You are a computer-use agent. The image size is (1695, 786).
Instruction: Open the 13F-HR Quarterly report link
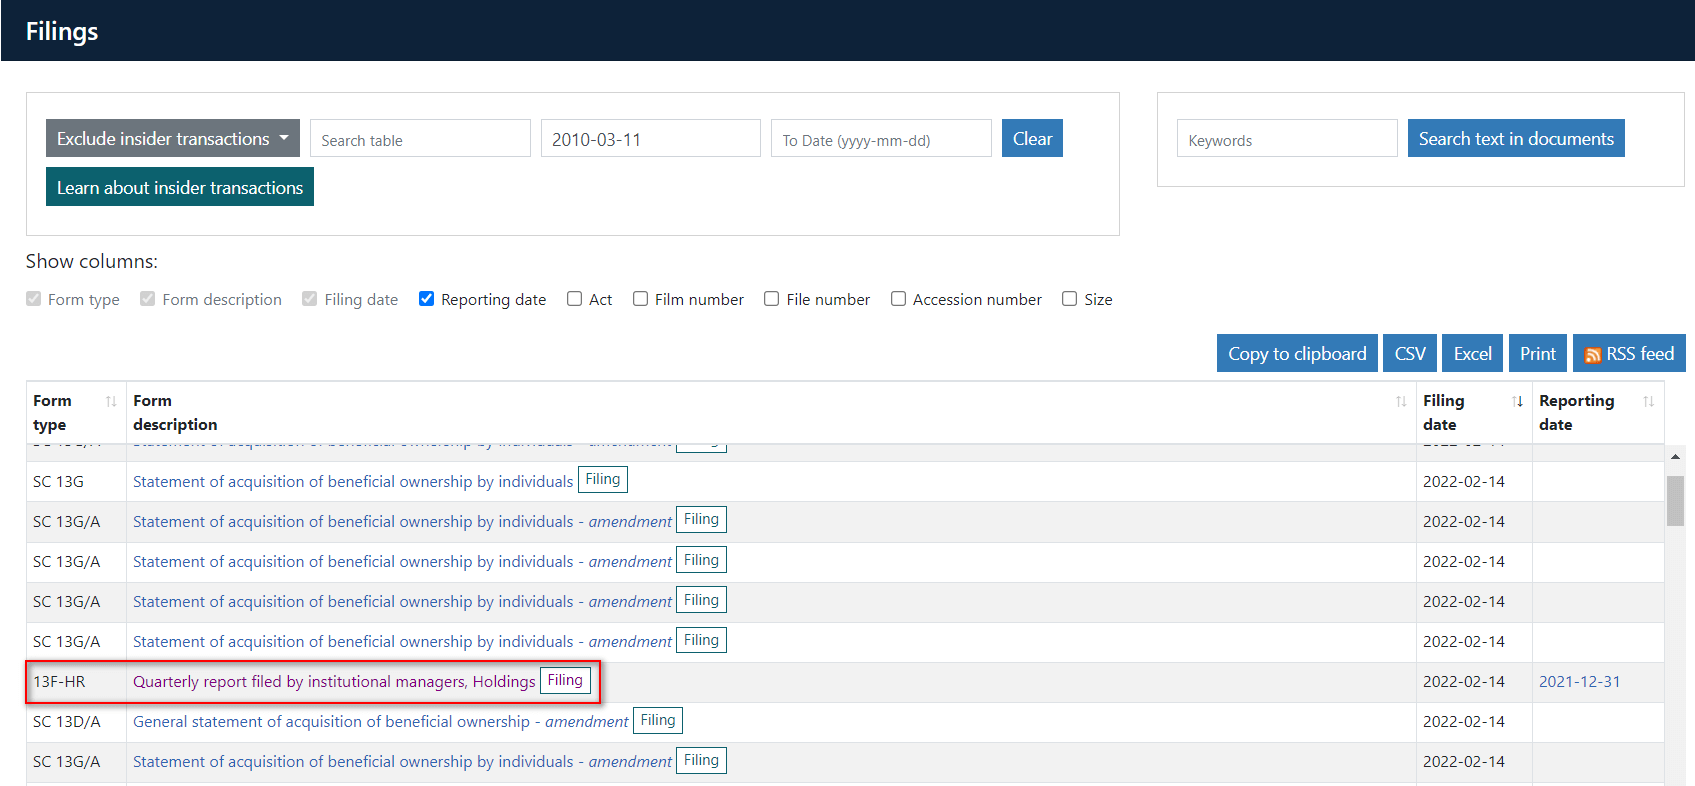click(334, 681)
